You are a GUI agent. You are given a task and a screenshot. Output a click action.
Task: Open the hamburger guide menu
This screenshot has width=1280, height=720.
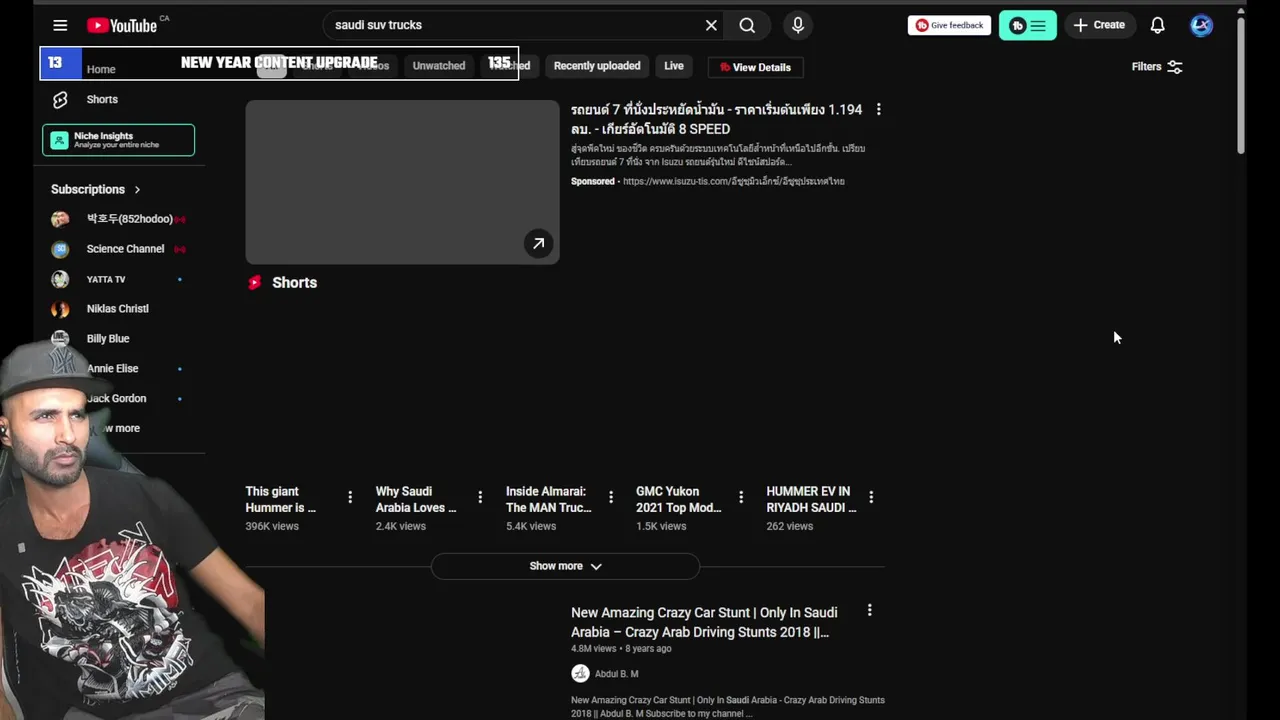[x=60, y=25]
